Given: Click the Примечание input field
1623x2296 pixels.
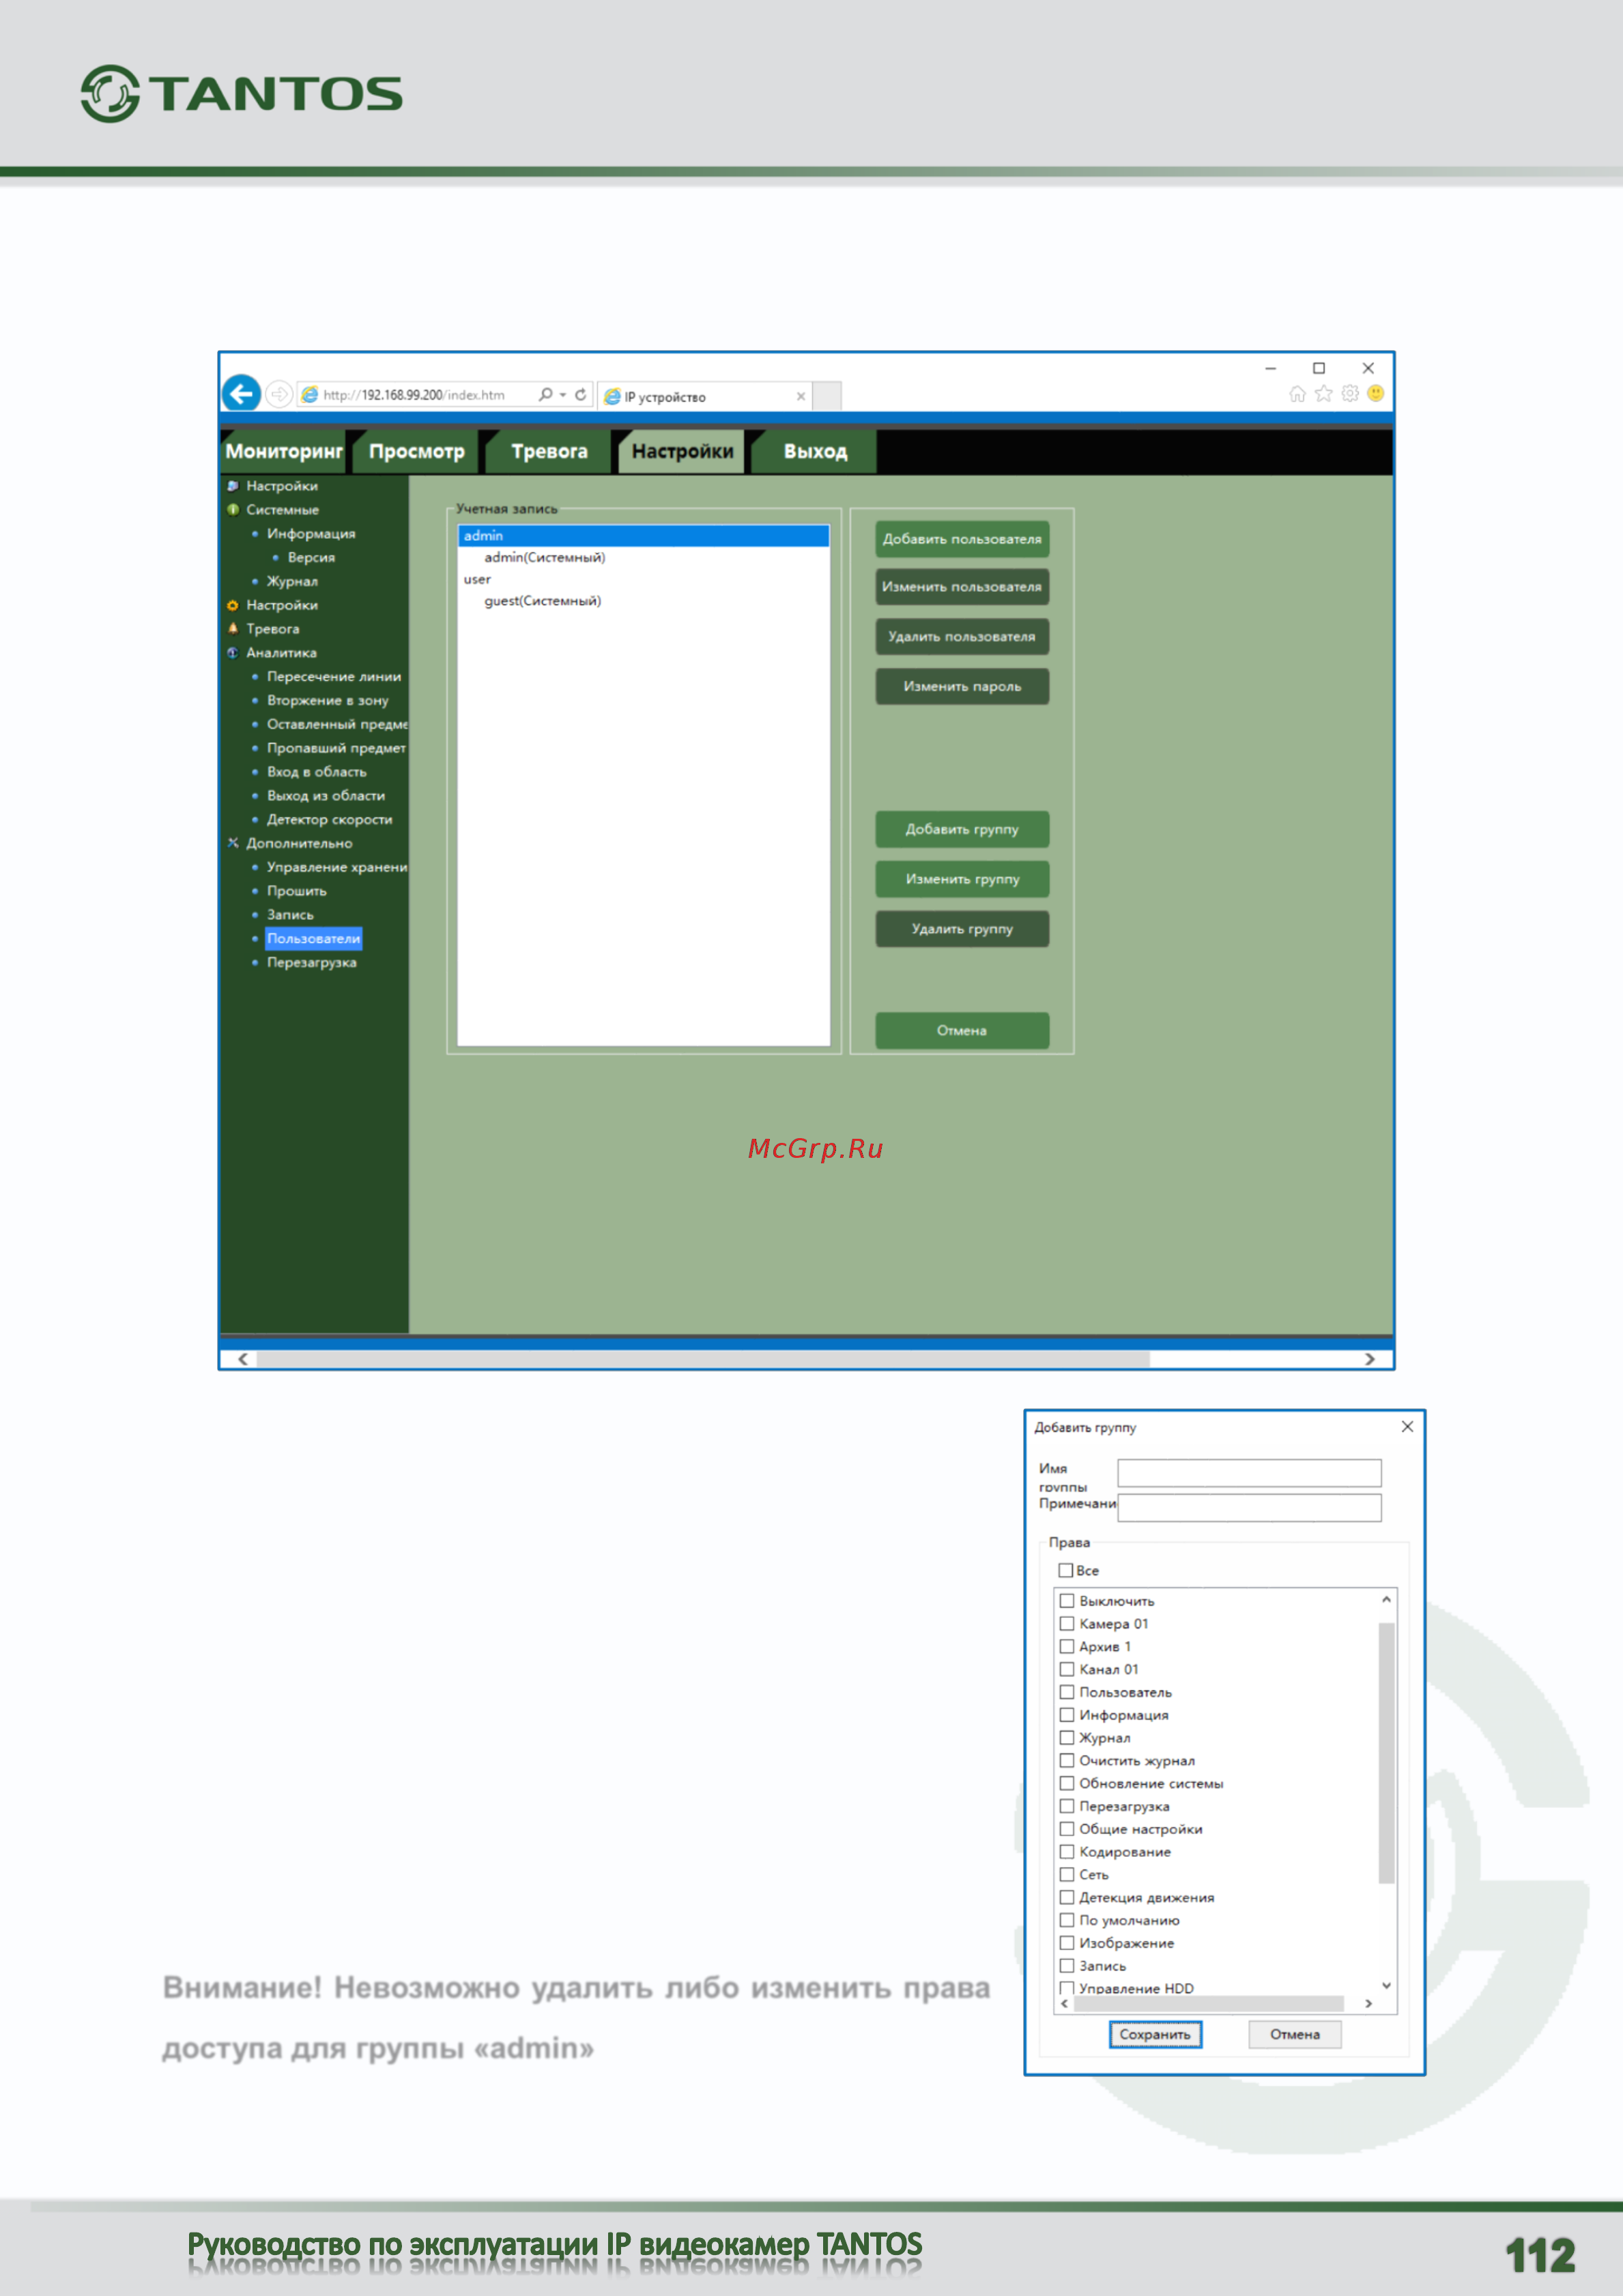Looking at the screenshot, I should [1249, 1507].
